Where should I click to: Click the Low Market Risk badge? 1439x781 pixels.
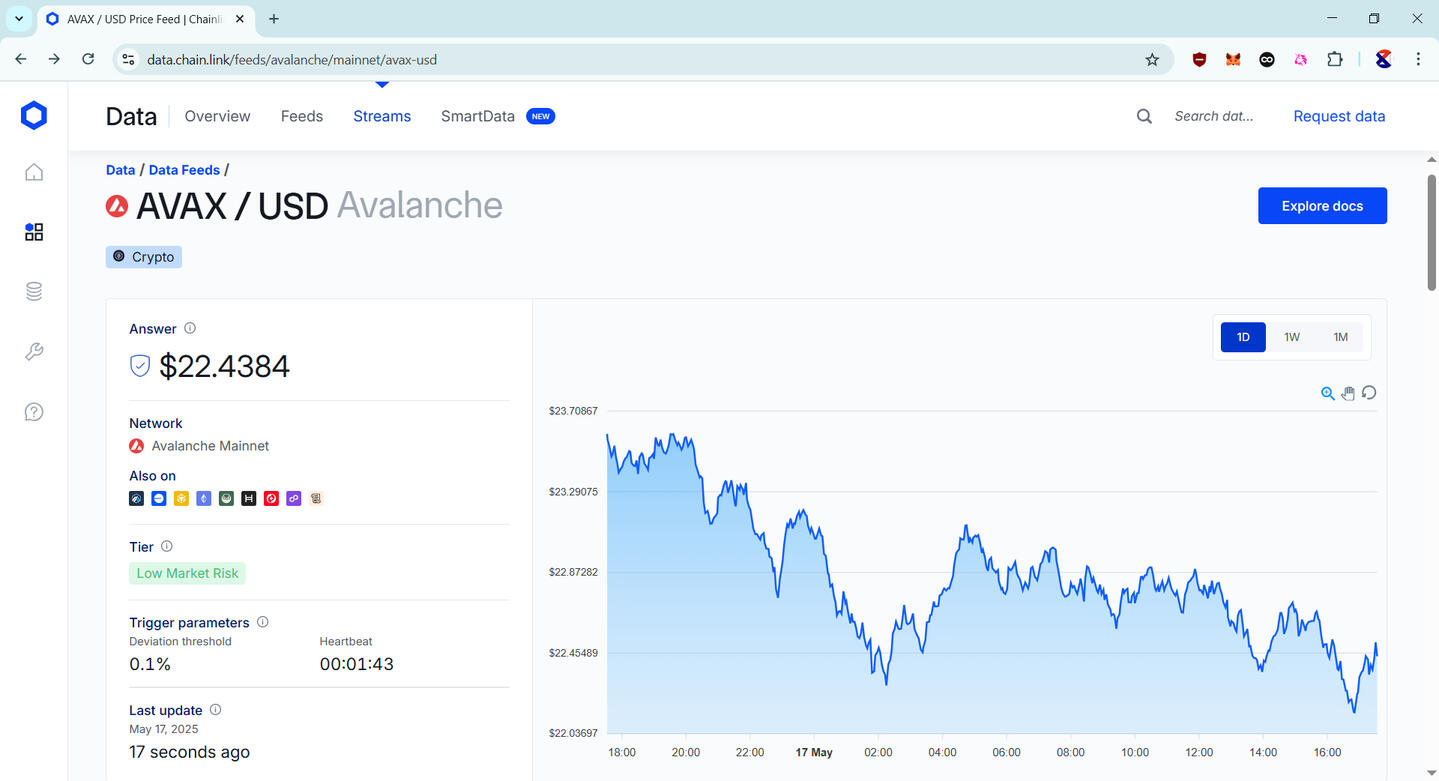coord(187,573)
